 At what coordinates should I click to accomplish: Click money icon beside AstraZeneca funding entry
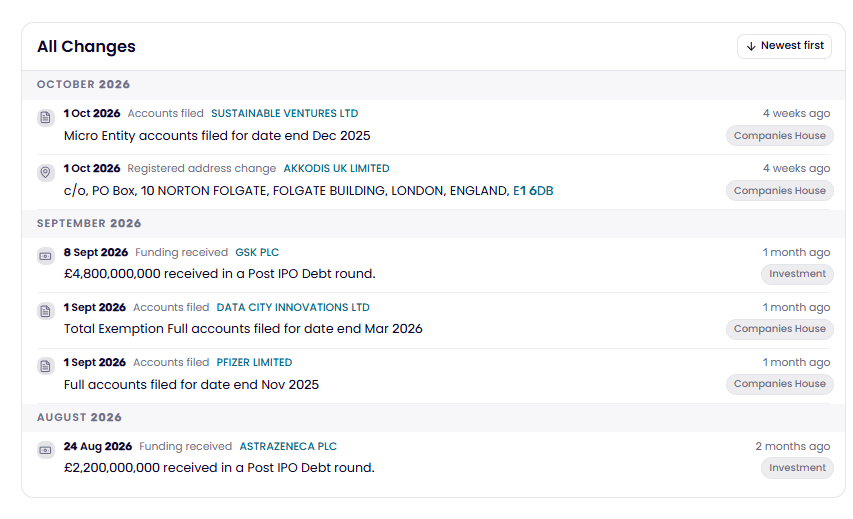tap(46, 450)
